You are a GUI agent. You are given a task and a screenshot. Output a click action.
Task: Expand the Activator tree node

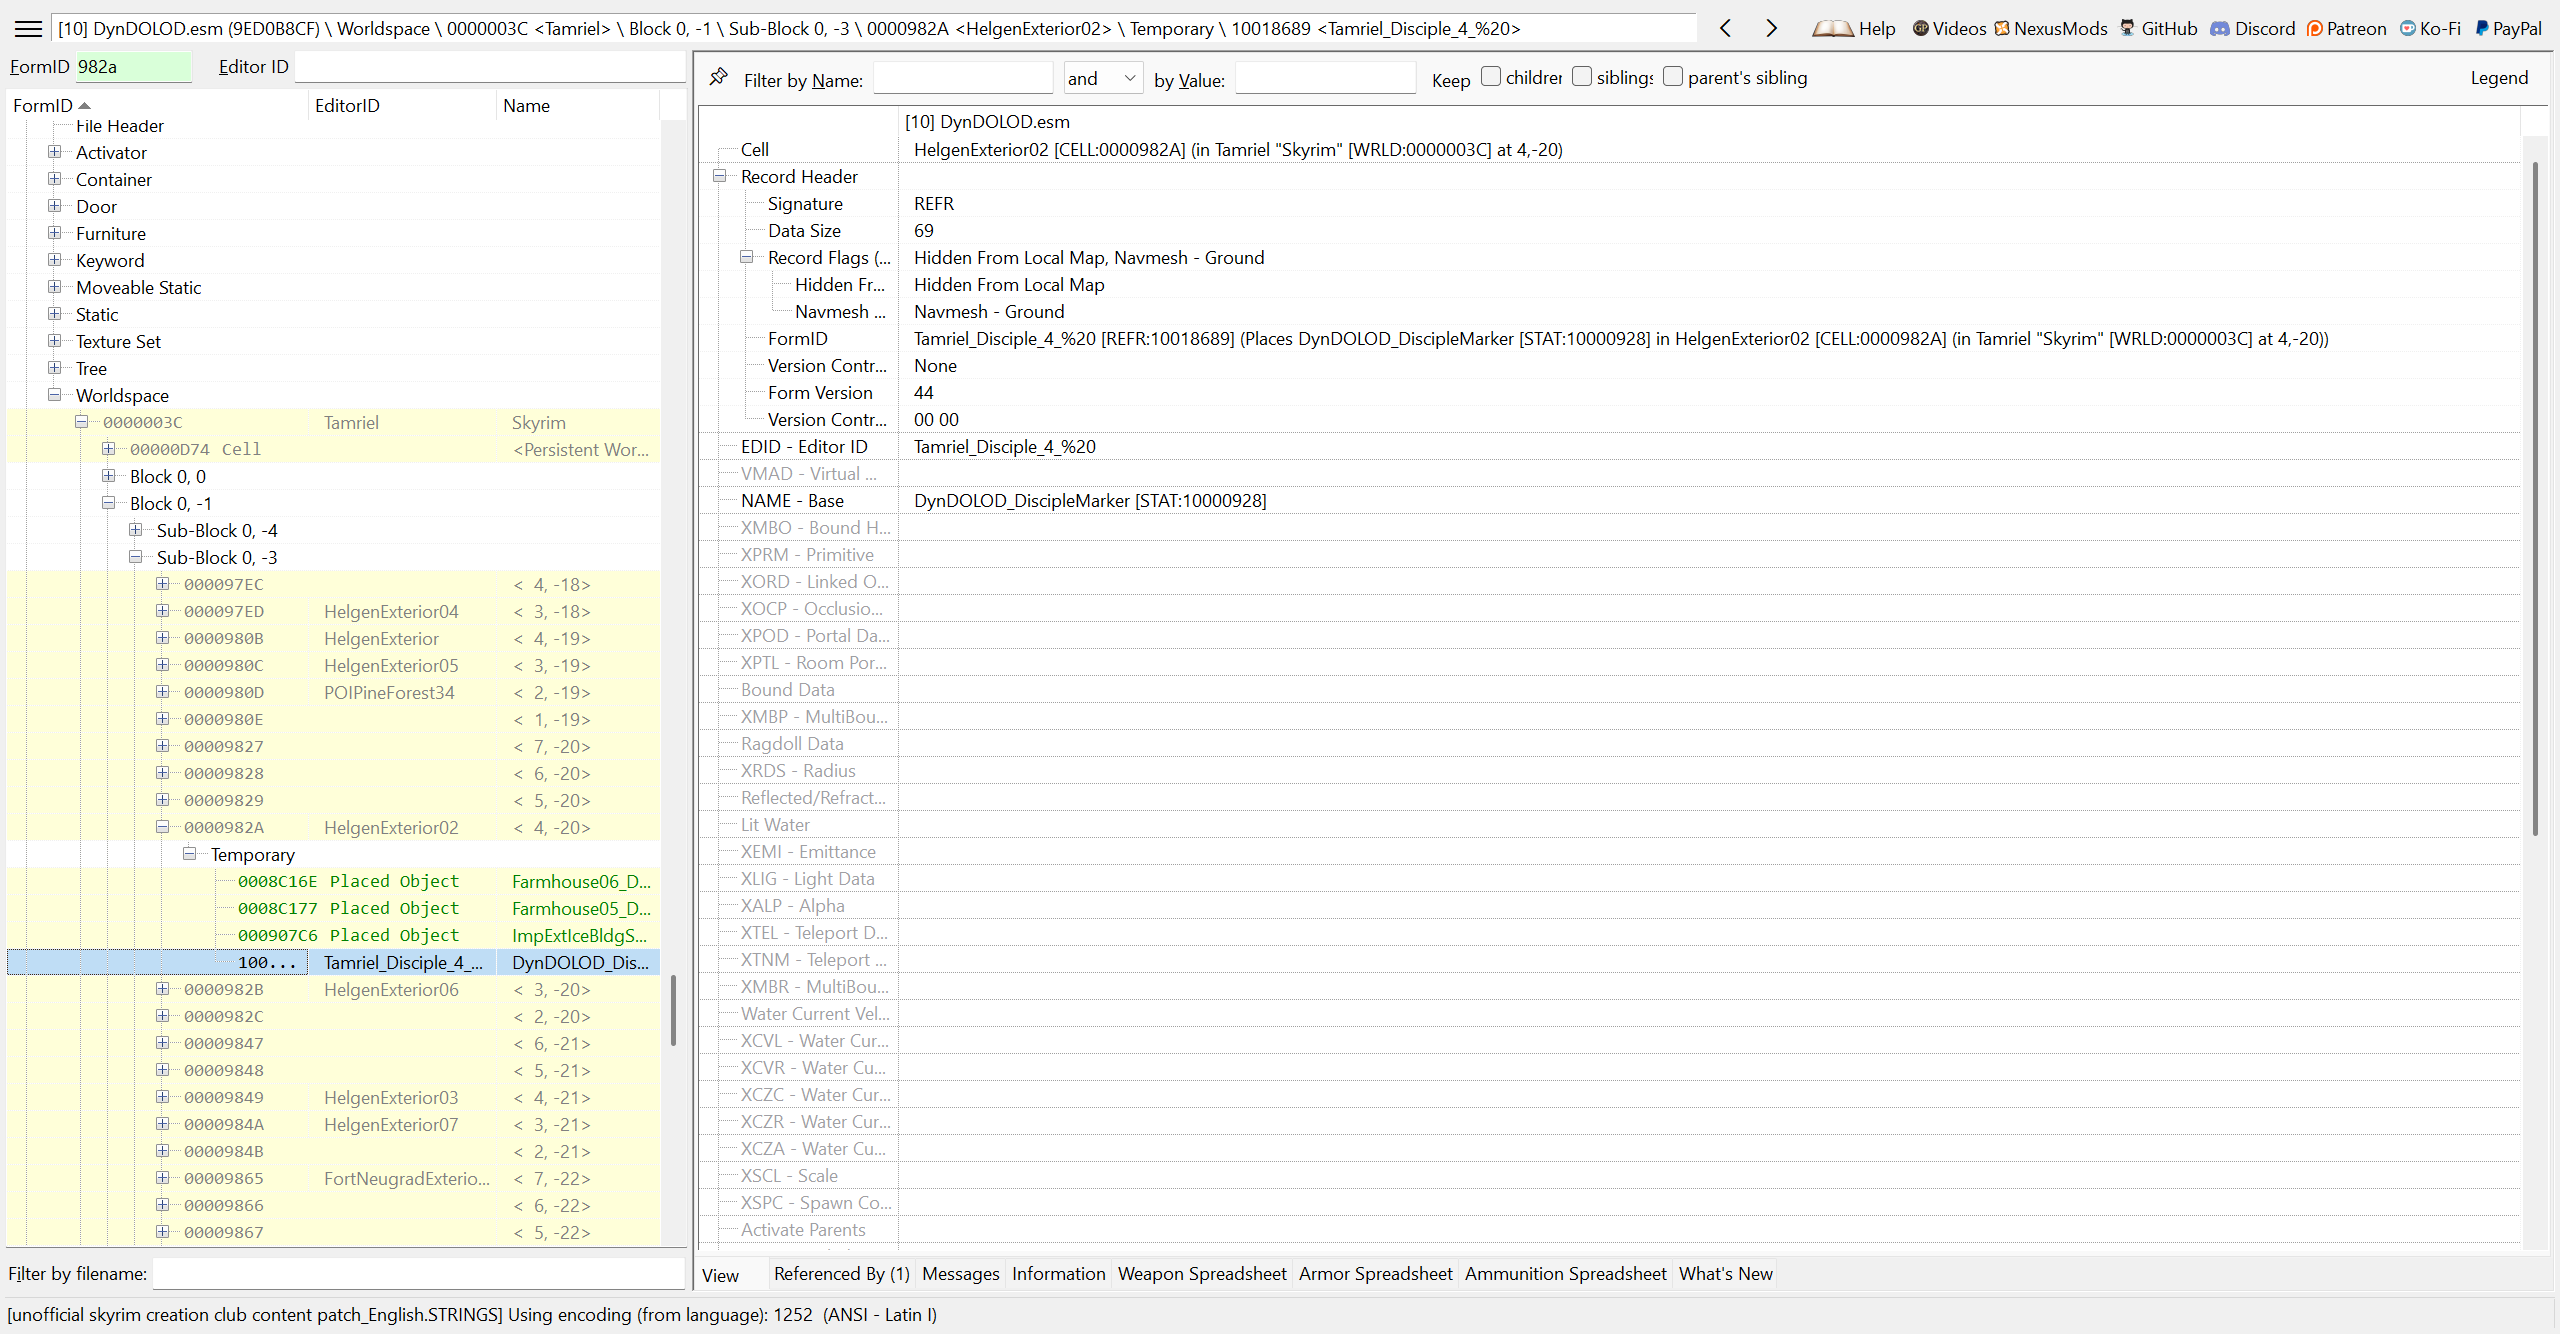pos(55,152)
